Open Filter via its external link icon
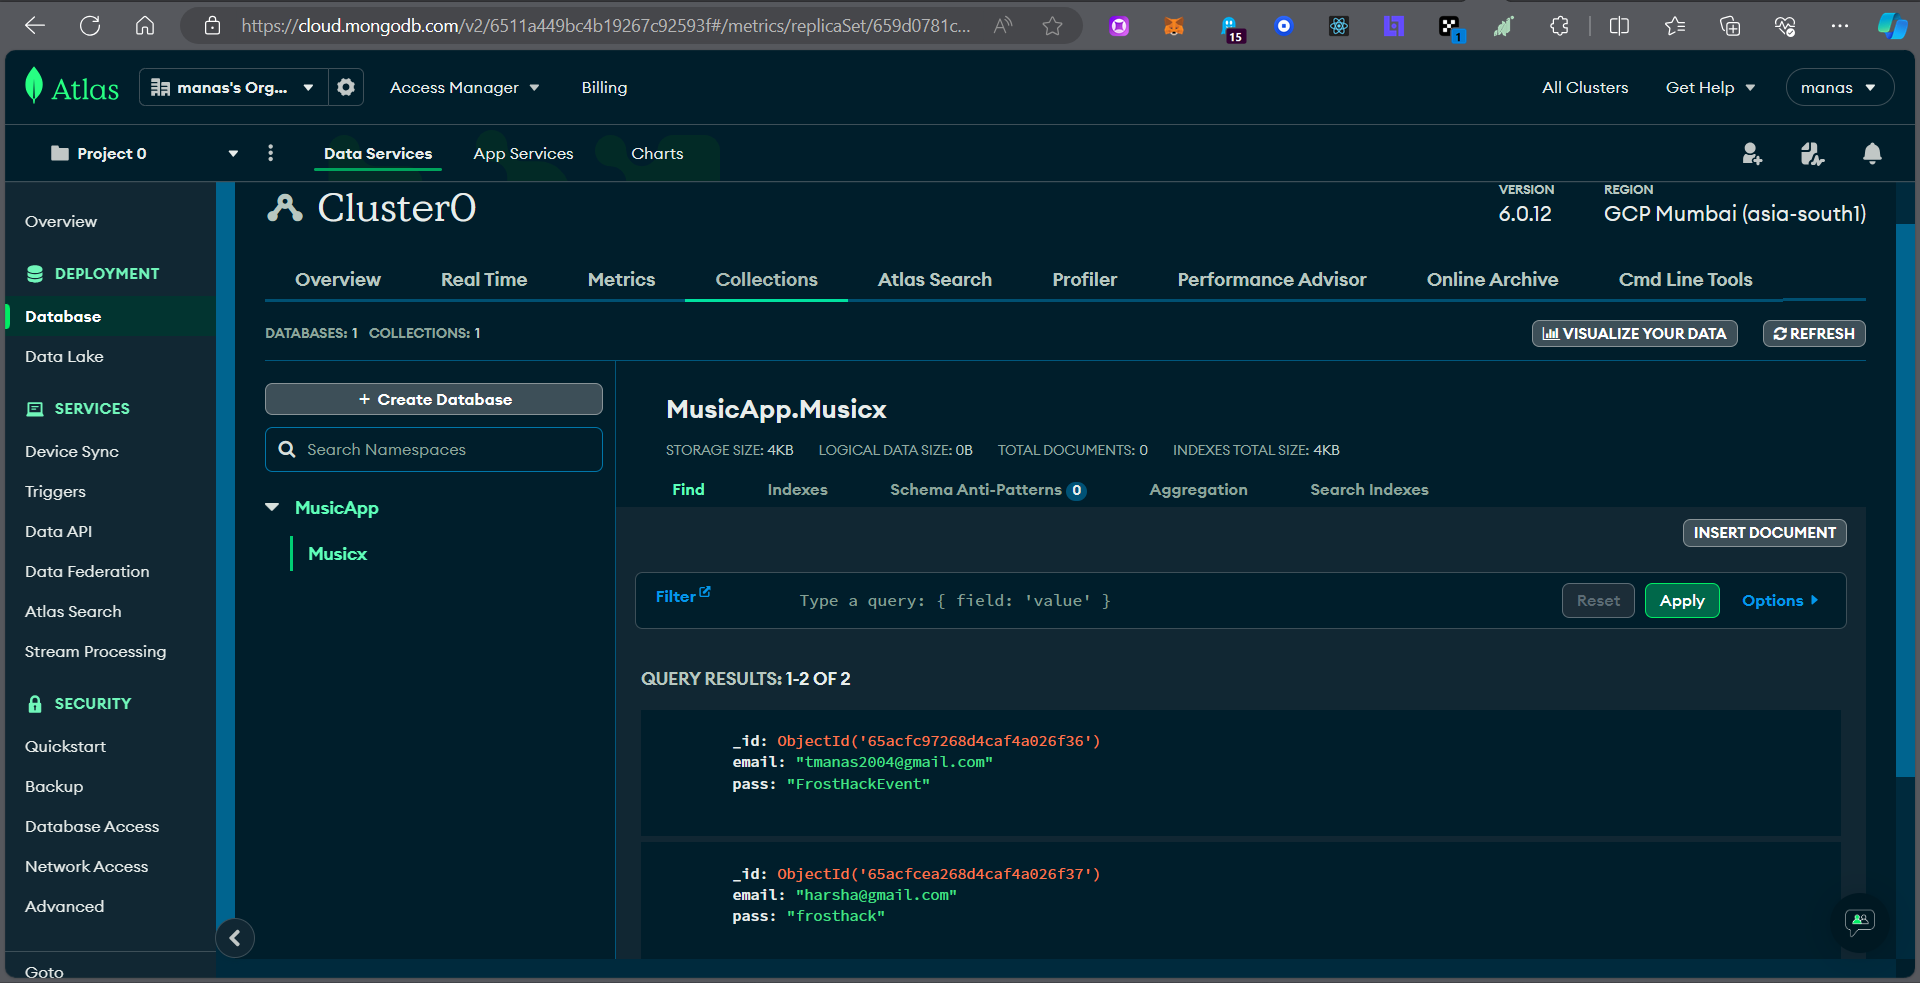Screen dimensions: 1920x983 [x=705, y=590]
